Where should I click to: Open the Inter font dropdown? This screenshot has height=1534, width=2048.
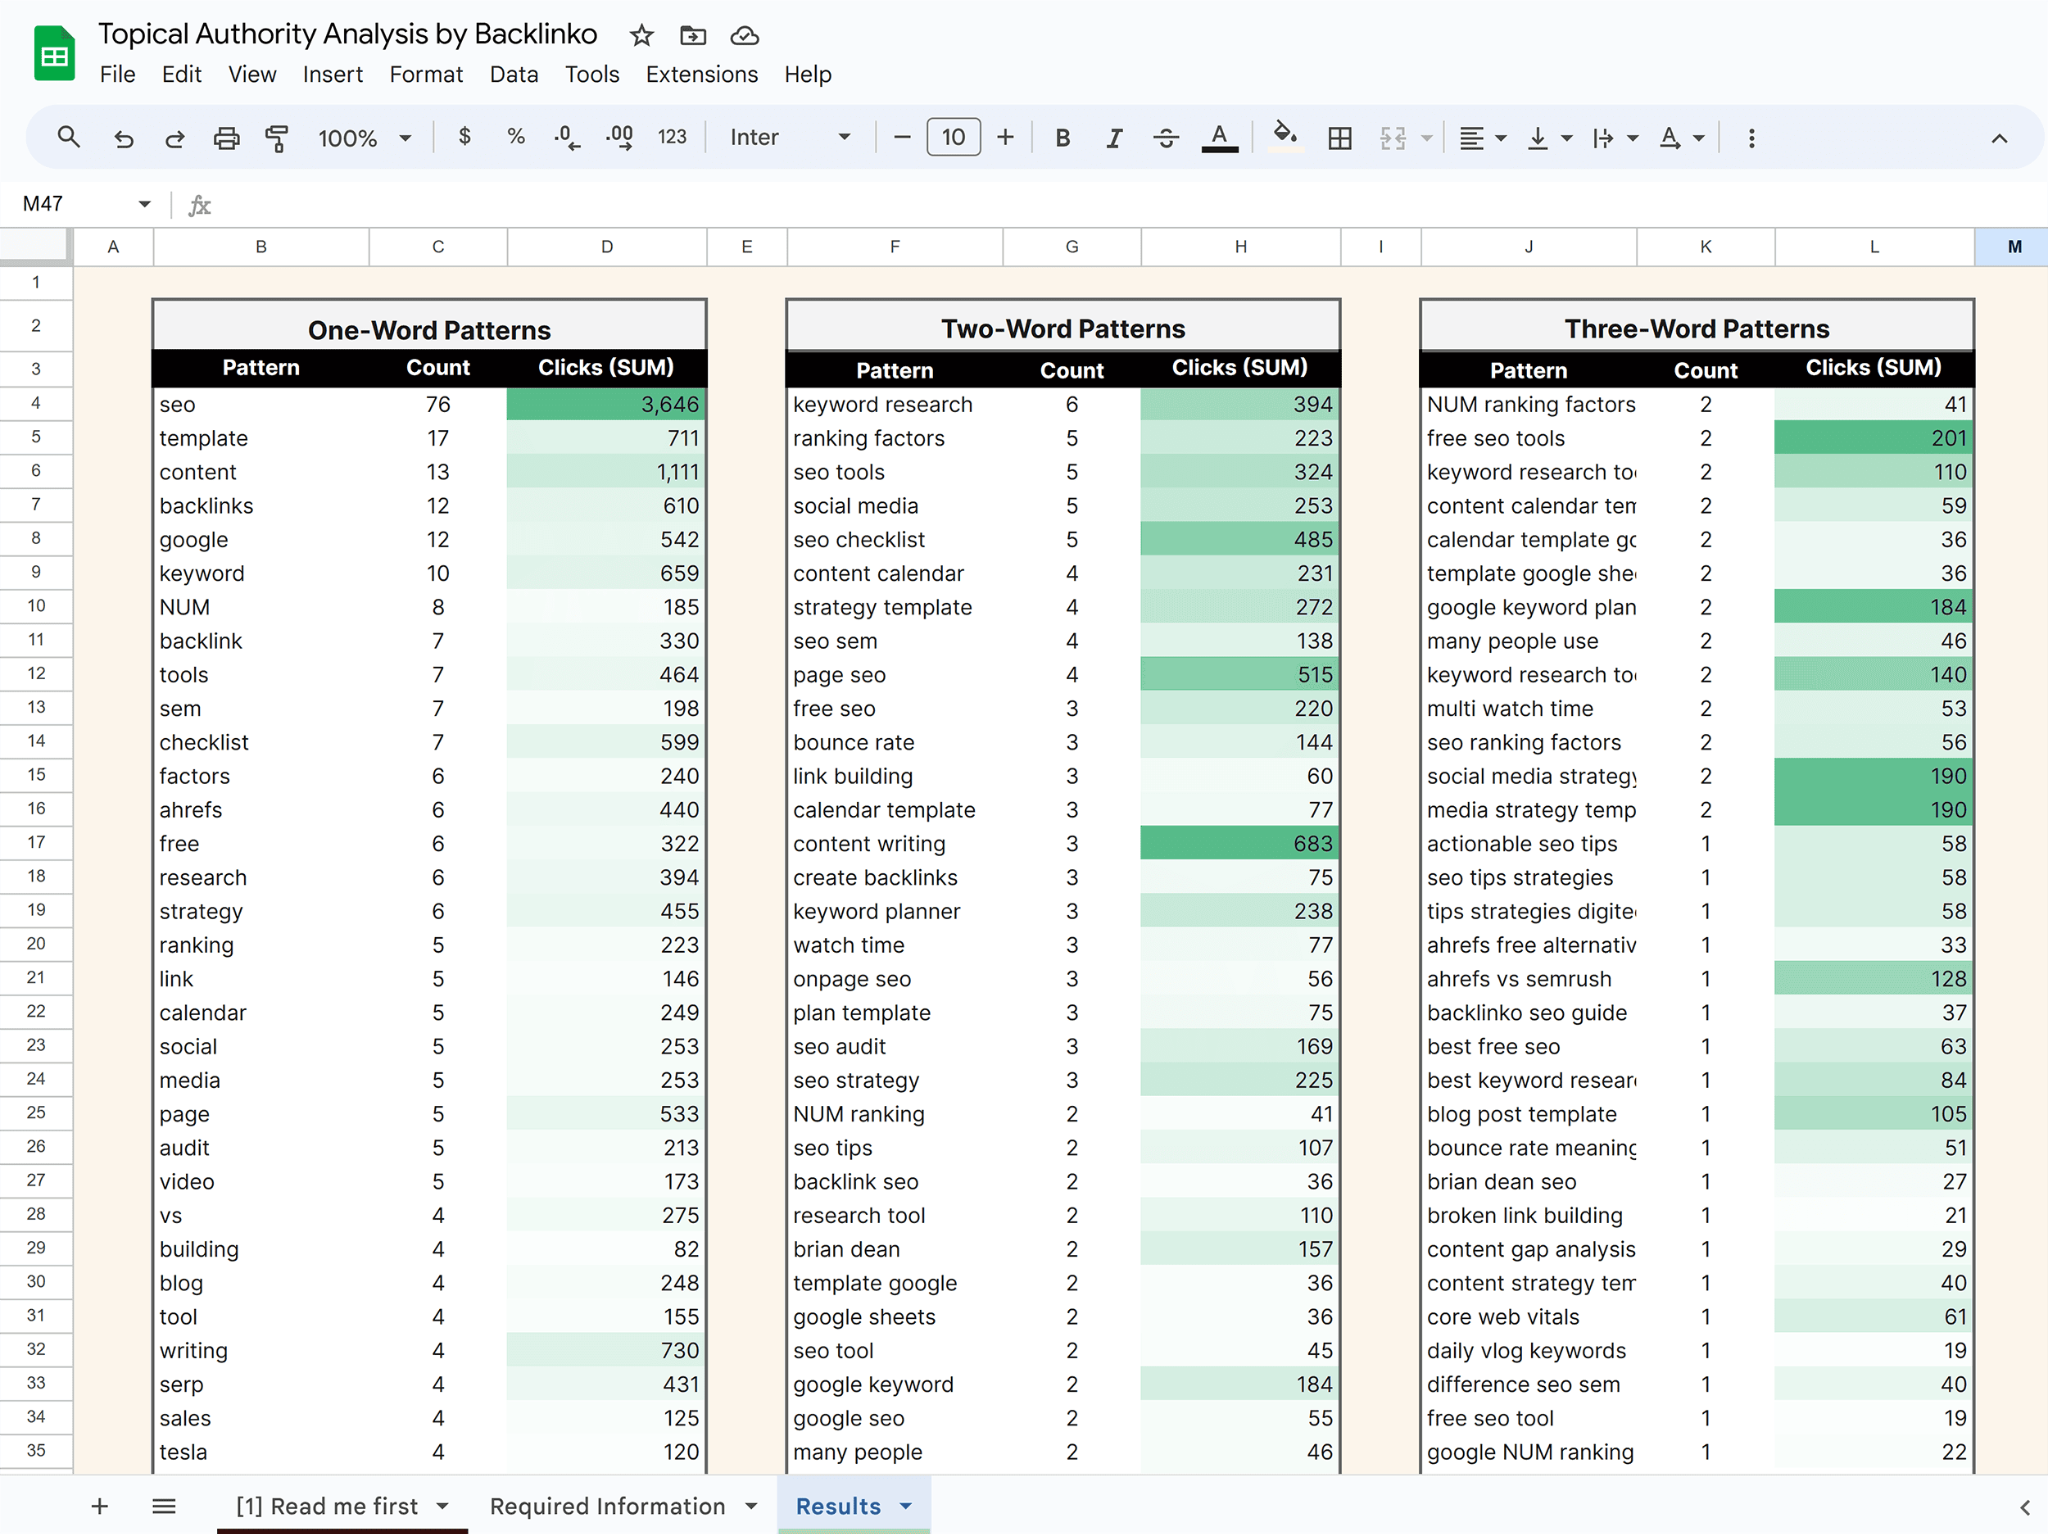click(790, 137)
